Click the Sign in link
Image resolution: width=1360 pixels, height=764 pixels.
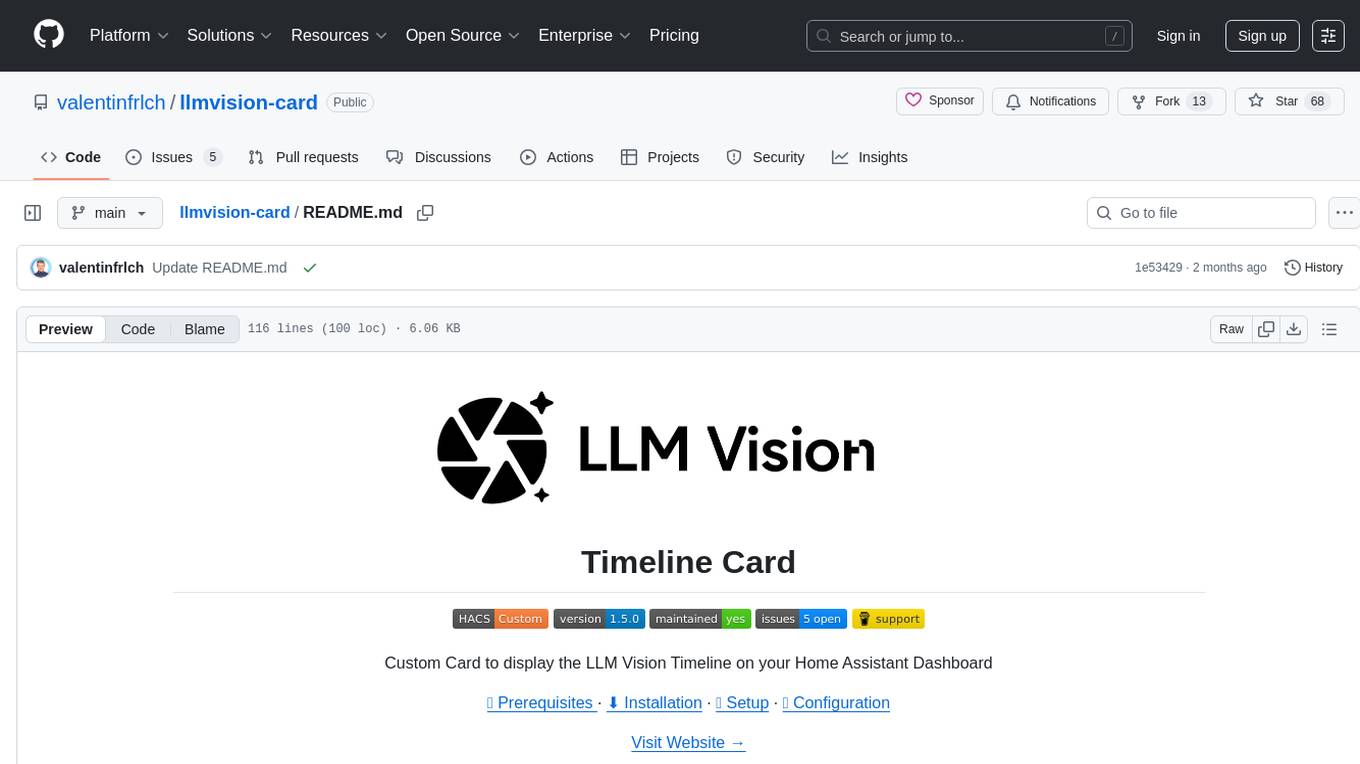1178,36
